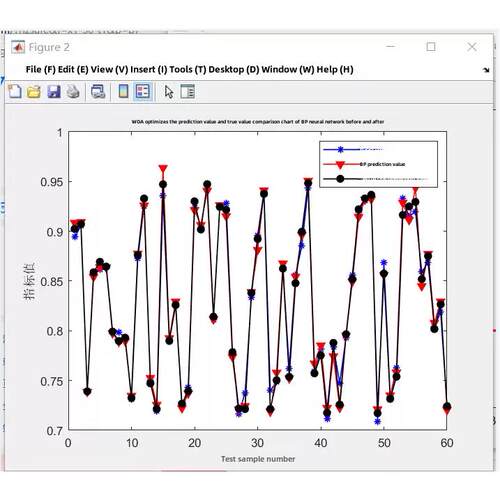Click the 0.85 y-axis tick label
This screenshot has width=500, height=500.
[51, 282]
